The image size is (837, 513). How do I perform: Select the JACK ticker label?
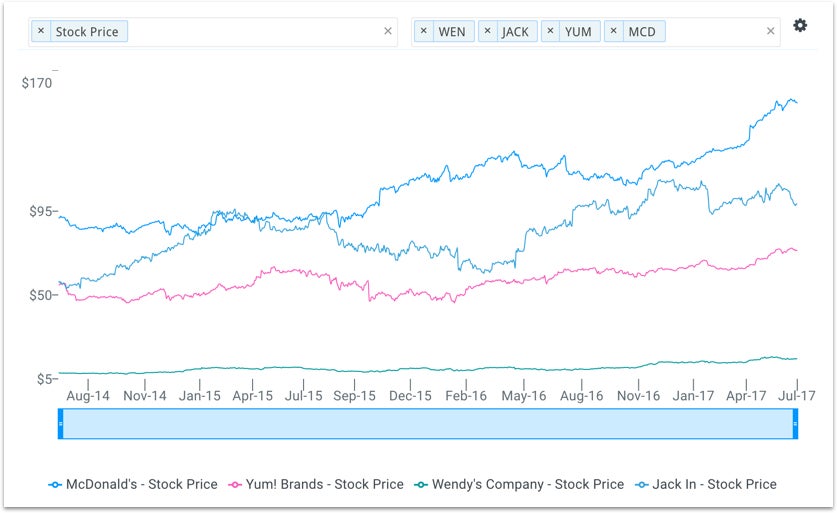tap(515, 31)
